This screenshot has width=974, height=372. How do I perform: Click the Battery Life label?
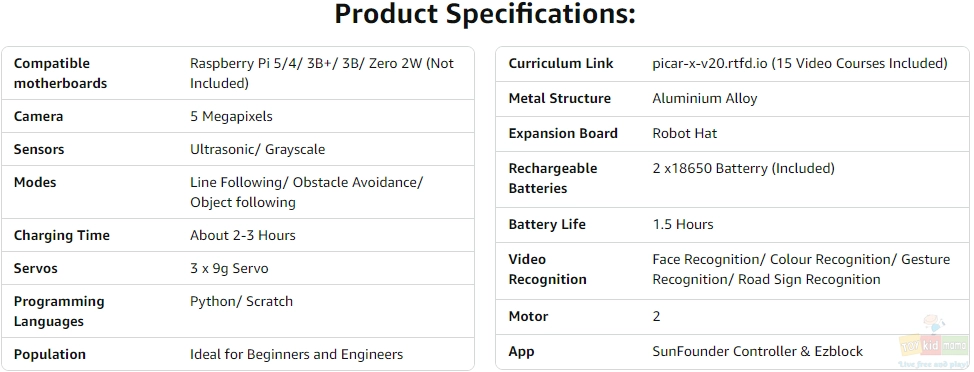point(547,224)
